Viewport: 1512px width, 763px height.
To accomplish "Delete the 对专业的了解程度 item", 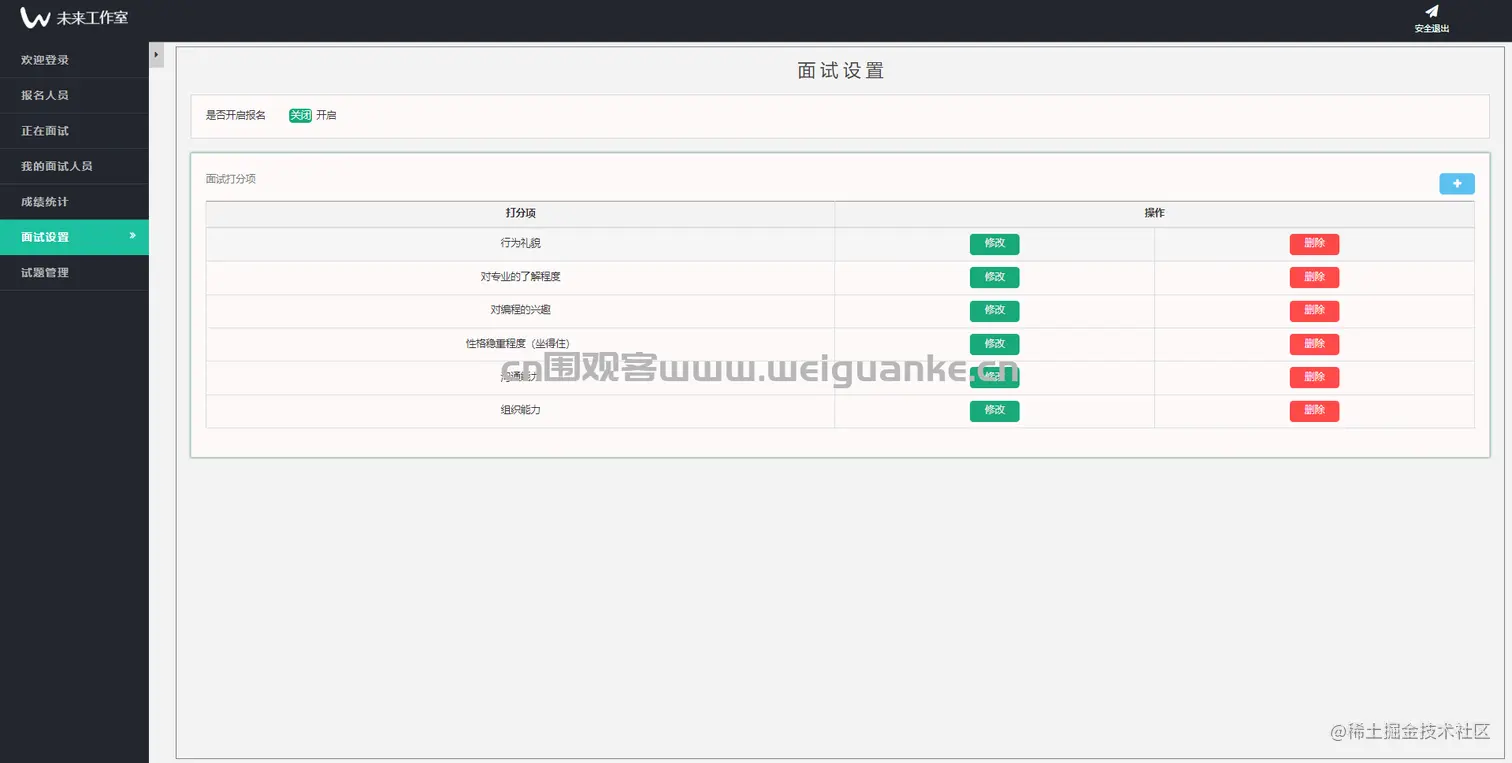I will [x=1314, y=277].
